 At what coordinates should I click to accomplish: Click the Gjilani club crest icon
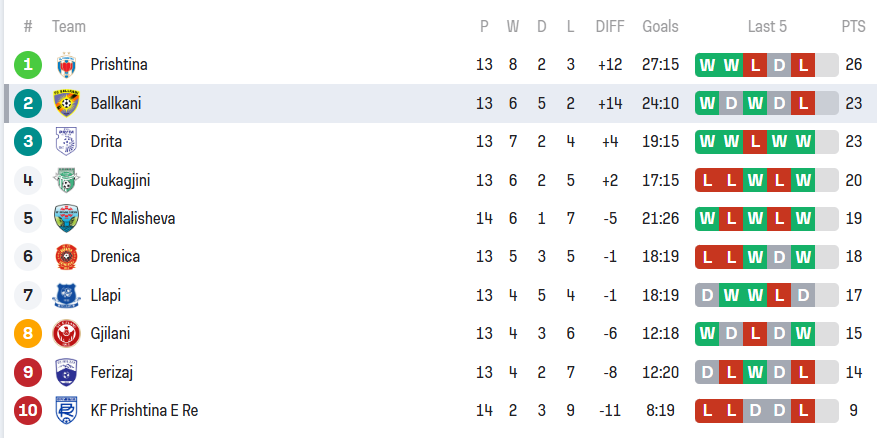click(x=67, y=333)
